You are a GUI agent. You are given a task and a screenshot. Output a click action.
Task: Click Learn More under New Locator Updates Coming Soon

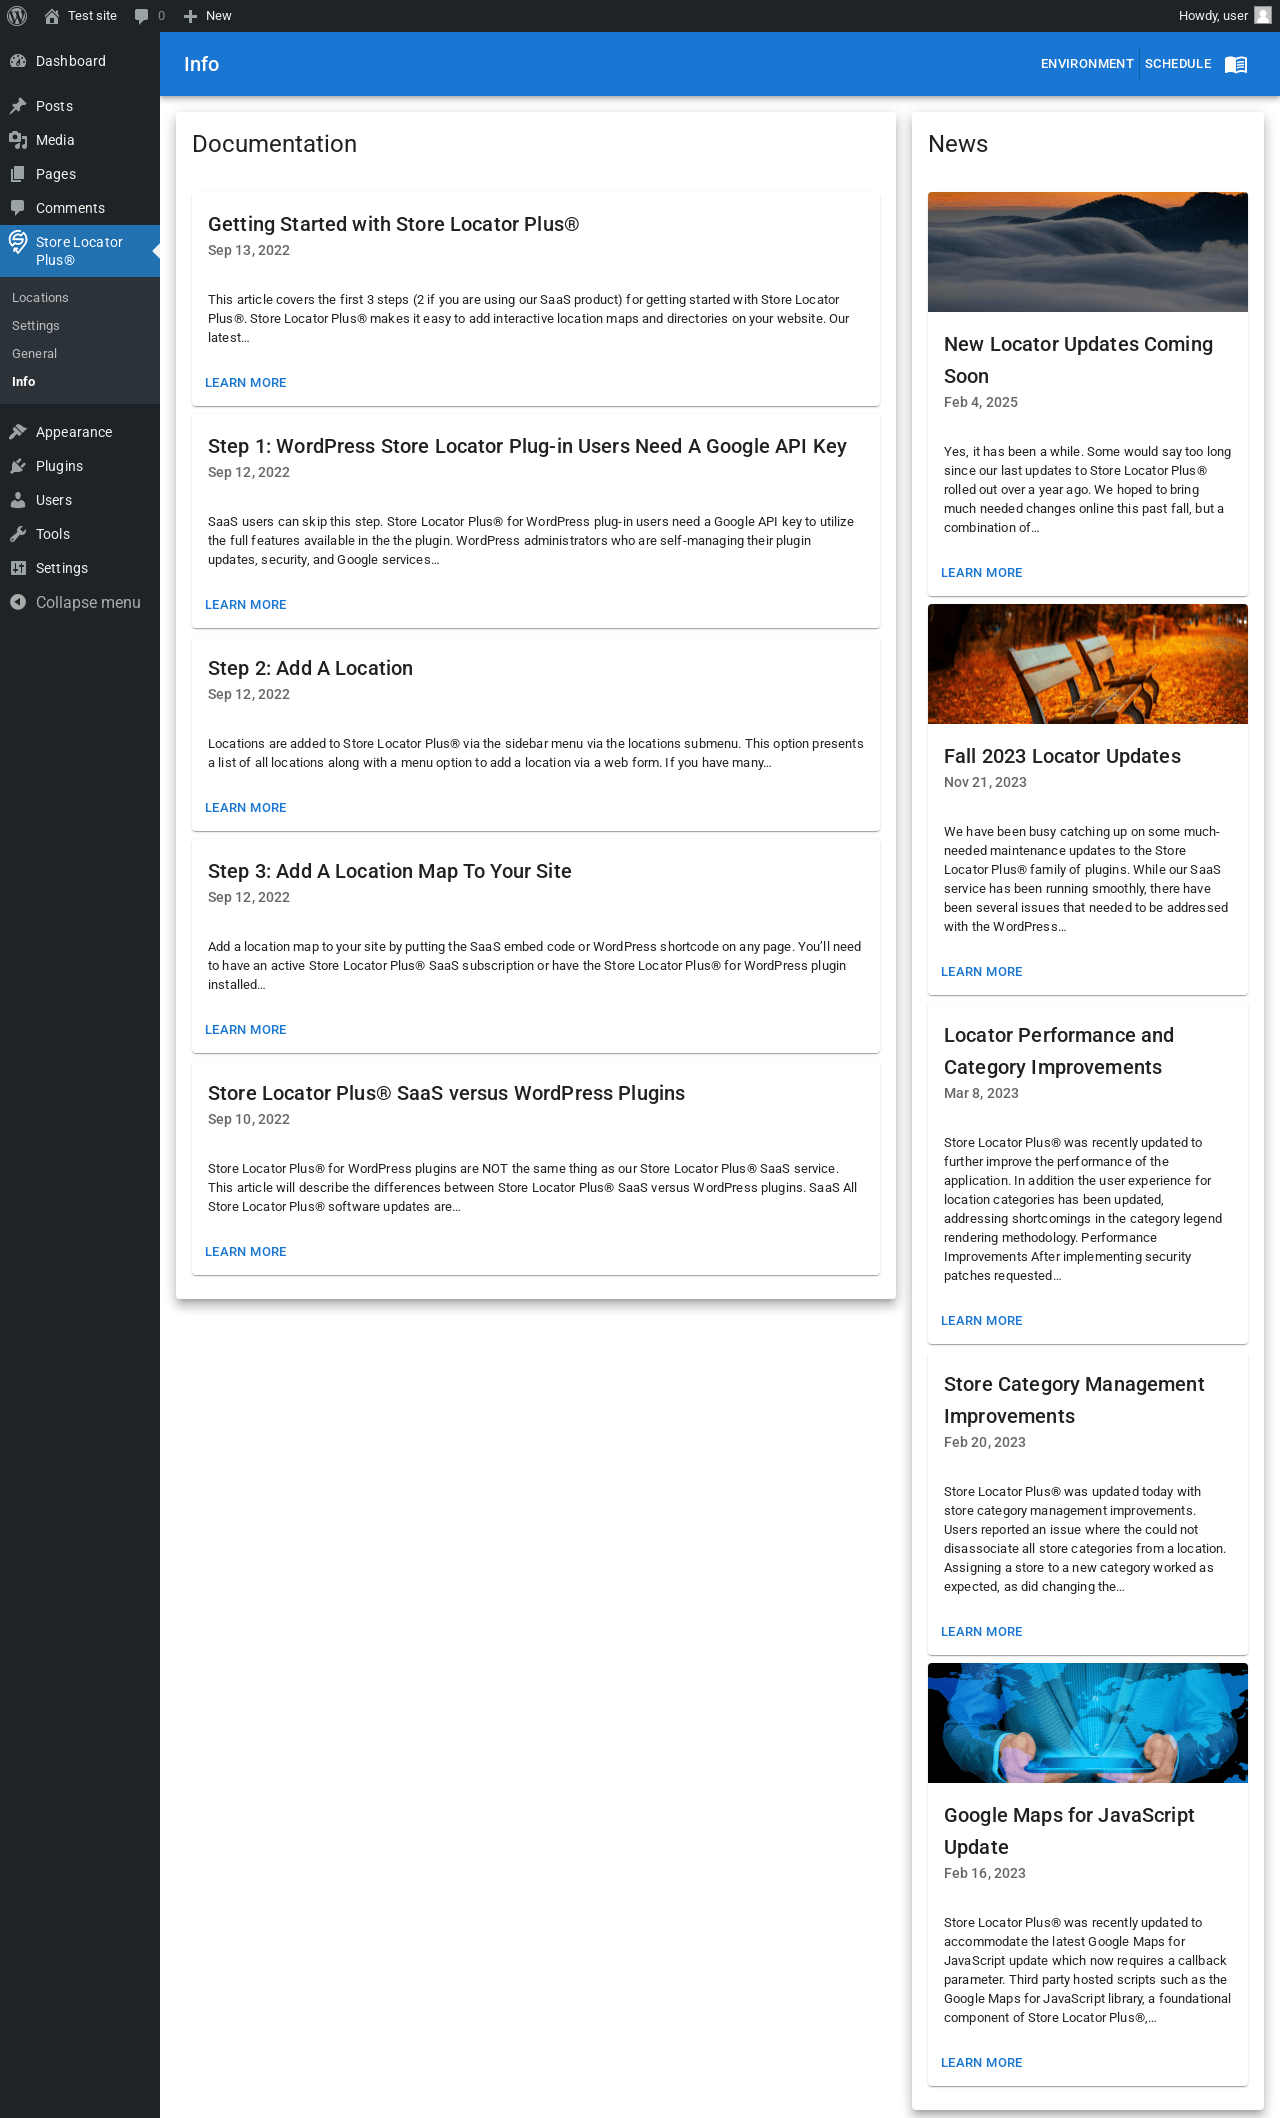[x=982, y=573]
